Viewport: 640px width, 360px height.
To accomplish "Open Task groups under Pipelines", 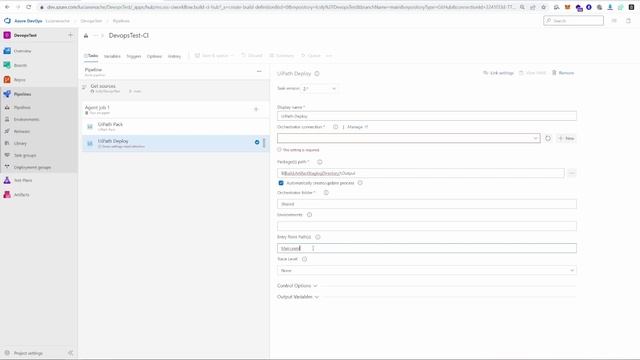I will (24, 155).
